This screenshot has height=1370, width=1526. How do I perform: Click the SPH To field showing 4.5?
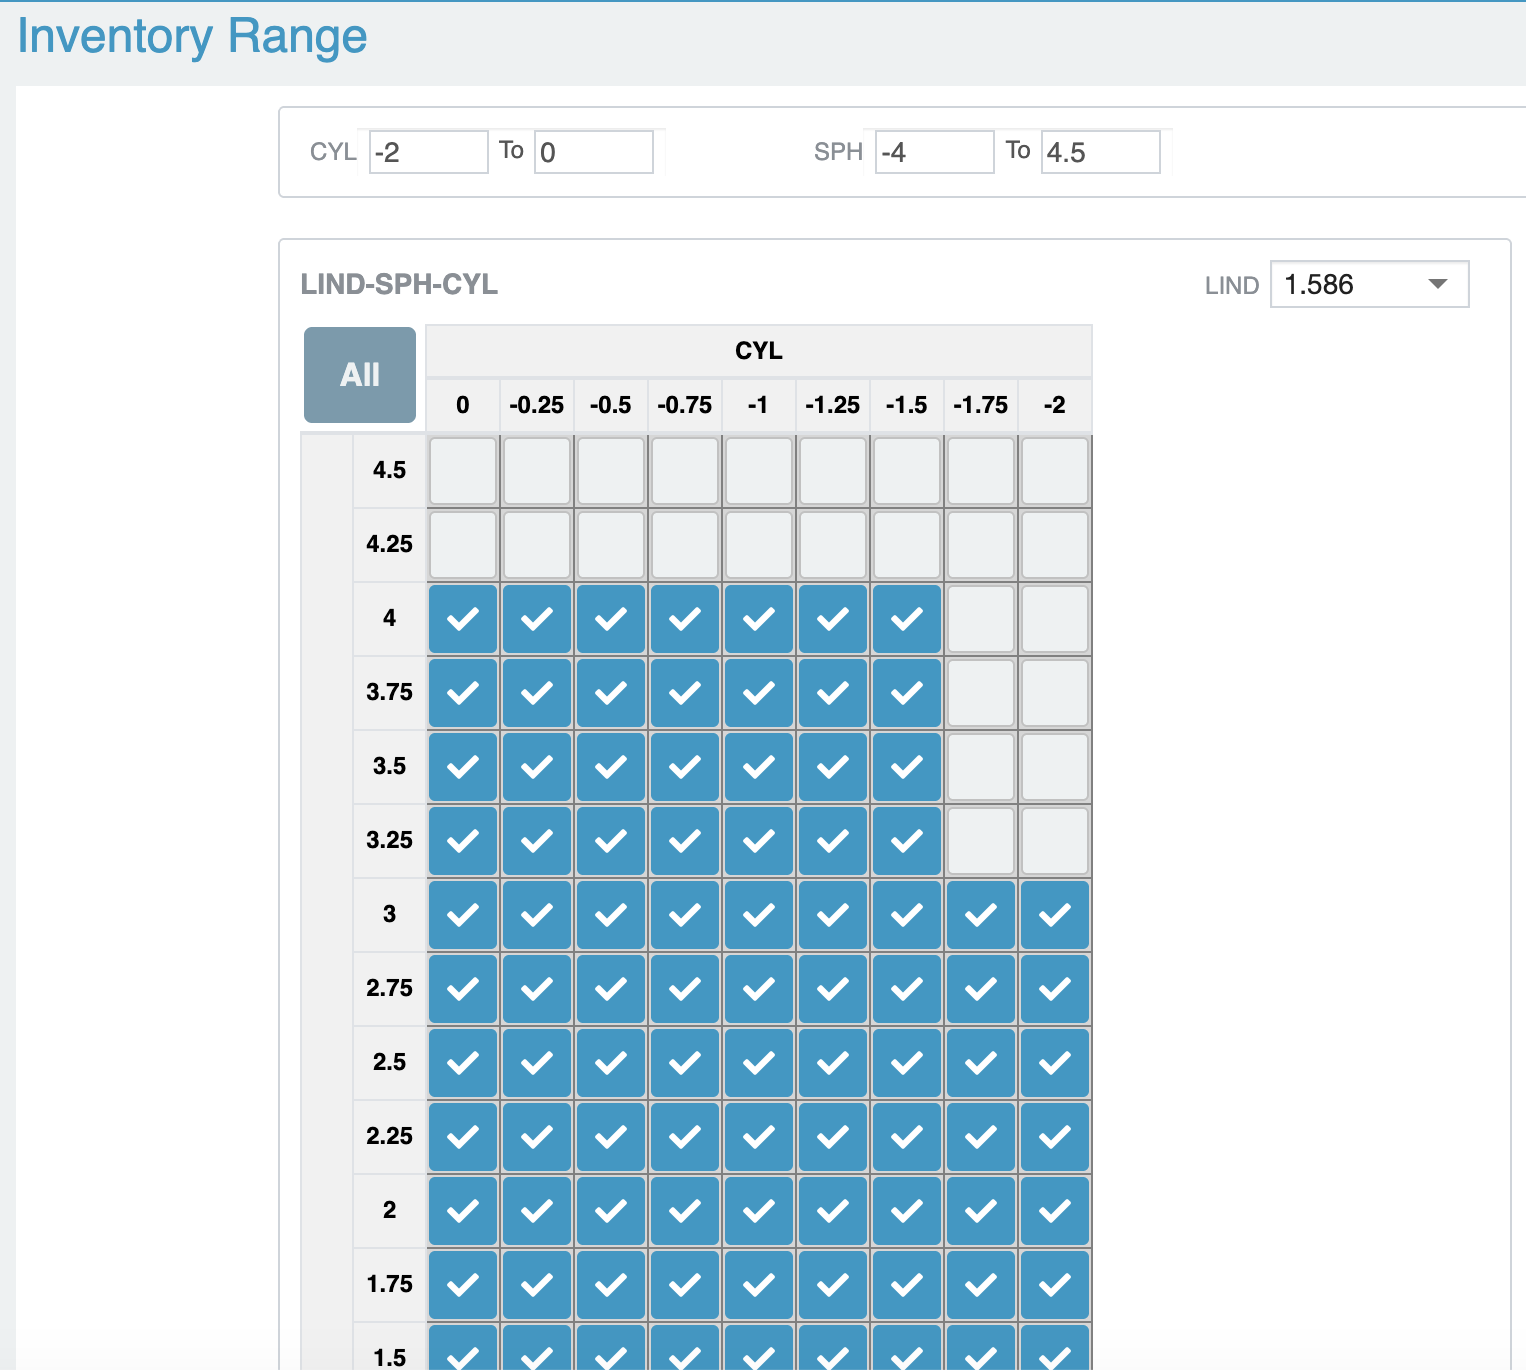coord(1100,152)
